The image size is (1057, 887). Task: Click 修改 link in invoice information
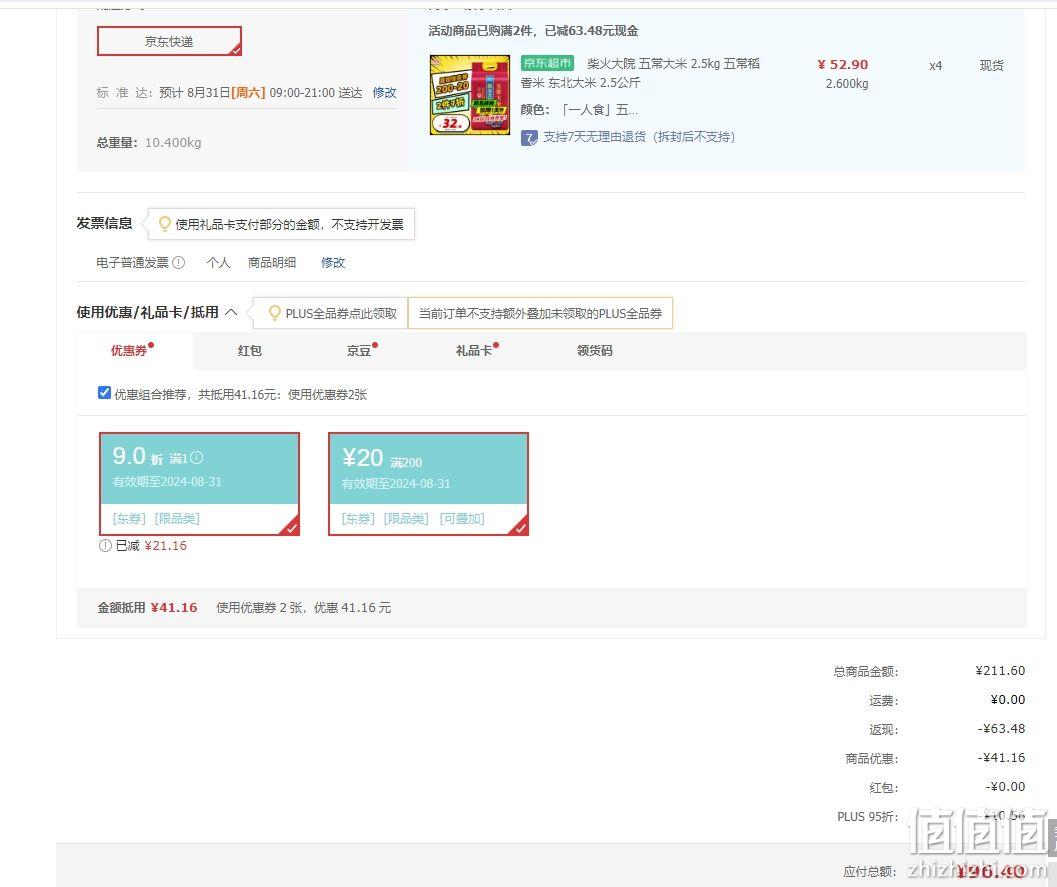(x=333, y=263)
